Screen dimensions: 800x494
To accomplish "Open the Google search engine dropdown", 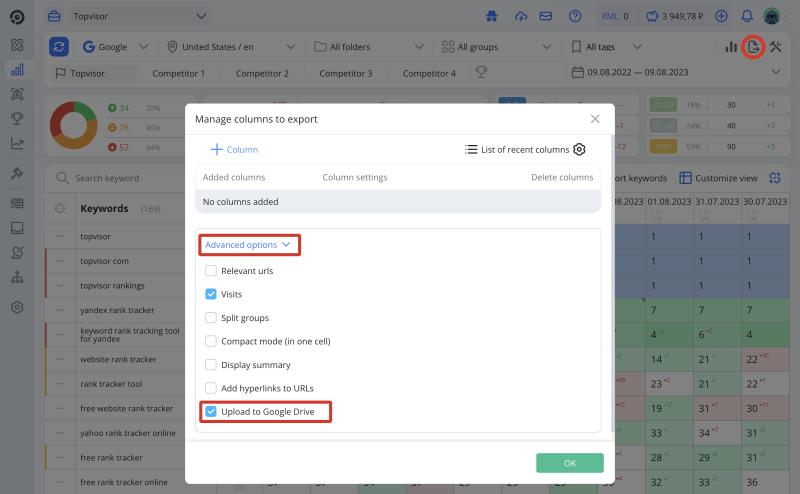I will click(115, 47).
